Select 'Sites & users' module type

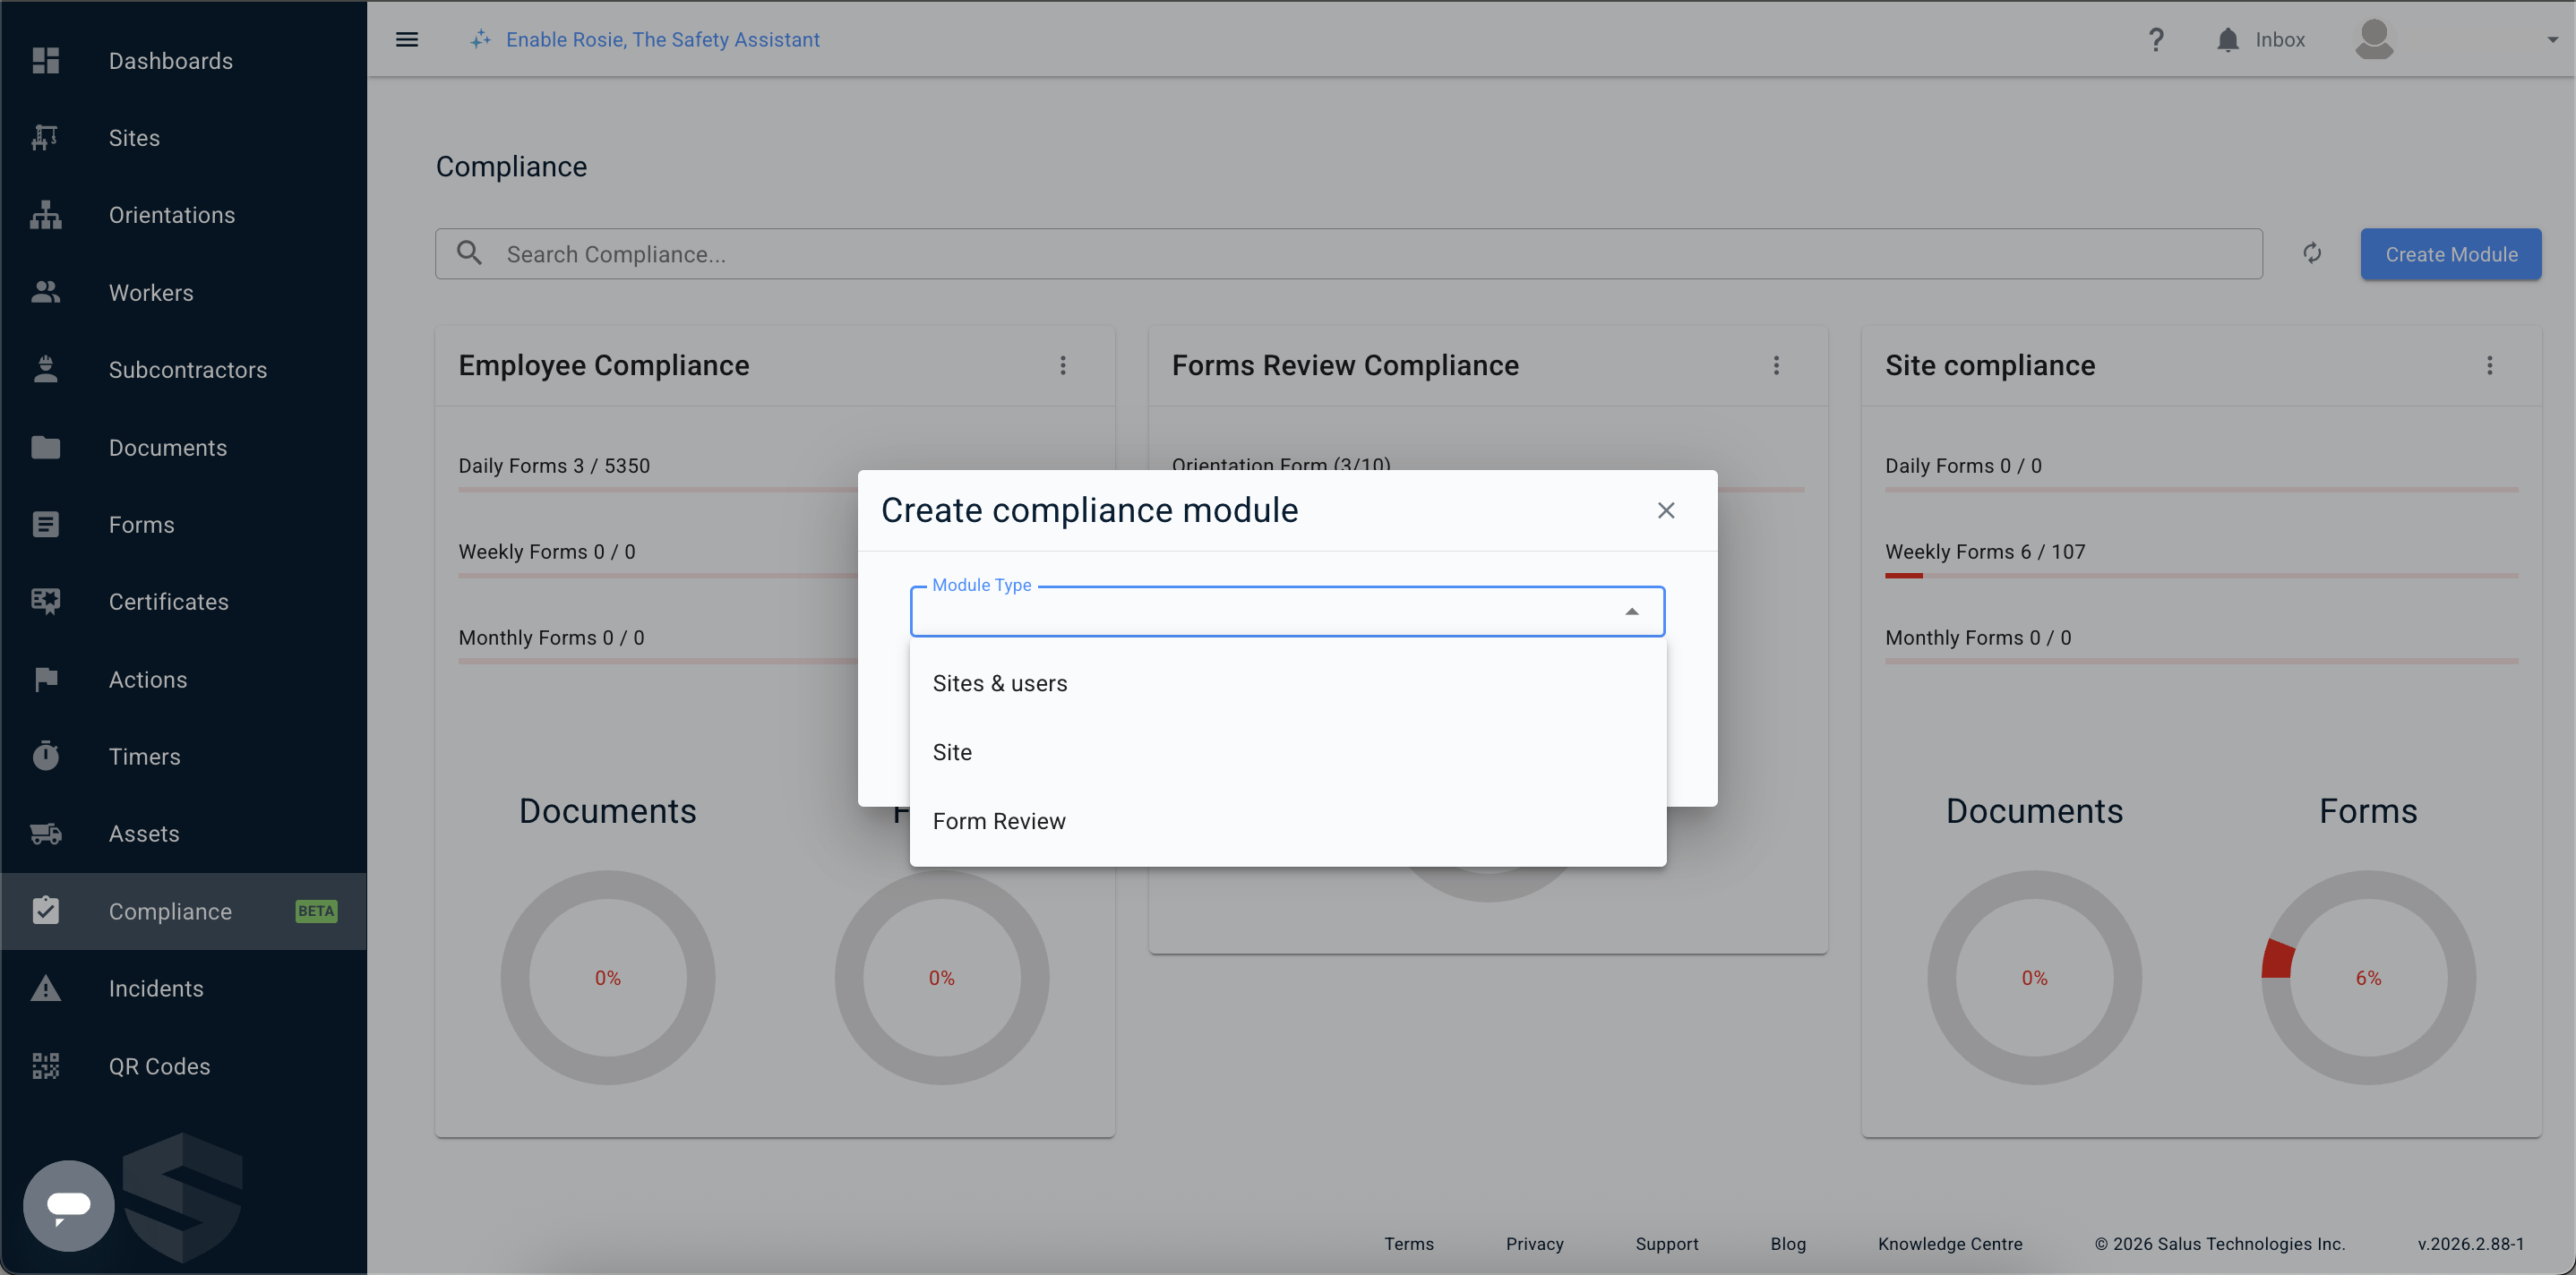(1287, 683)
